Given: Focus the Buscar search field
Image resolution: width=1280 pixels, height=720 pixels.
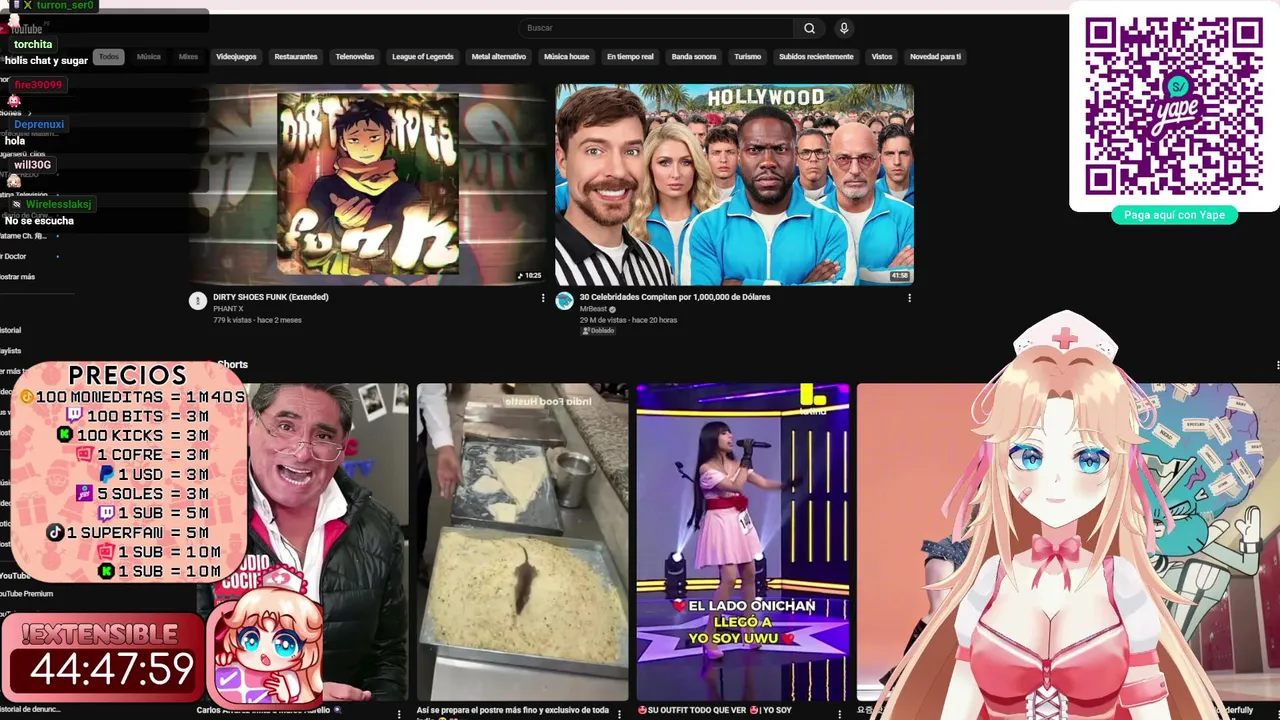Looking at the screenshot, I should click(658, 28).
